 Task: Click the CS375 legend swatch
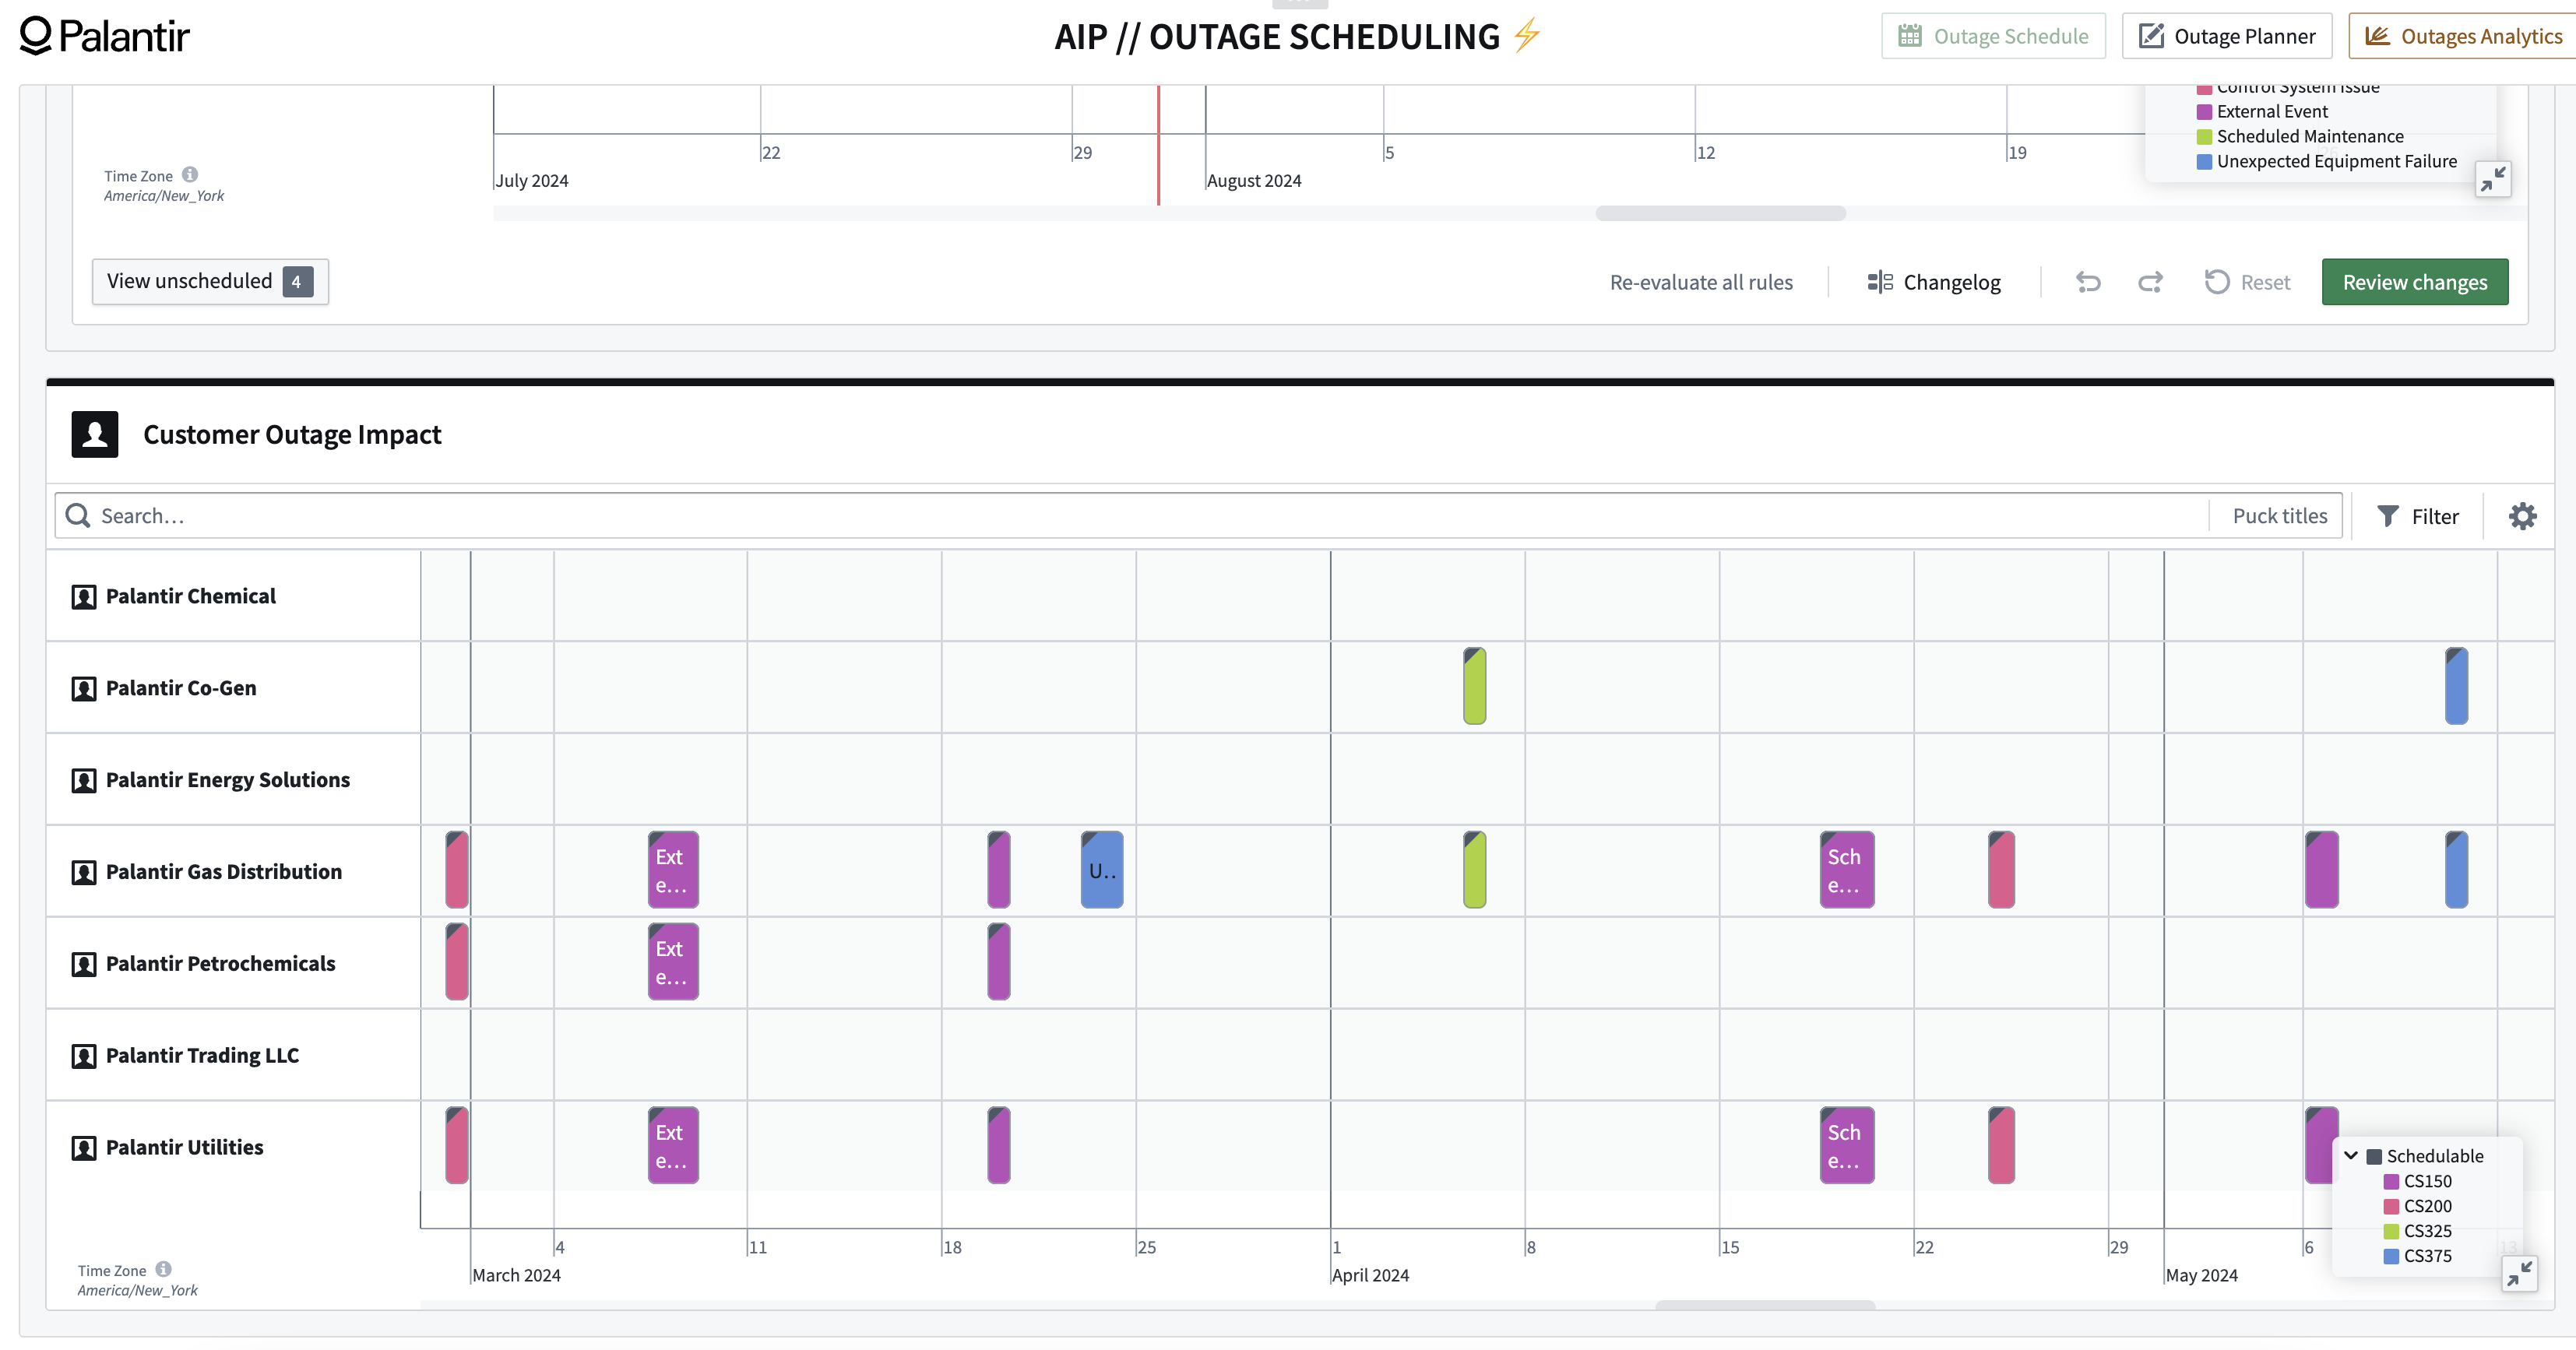pyautogui.click(x=2391, y=1257)
